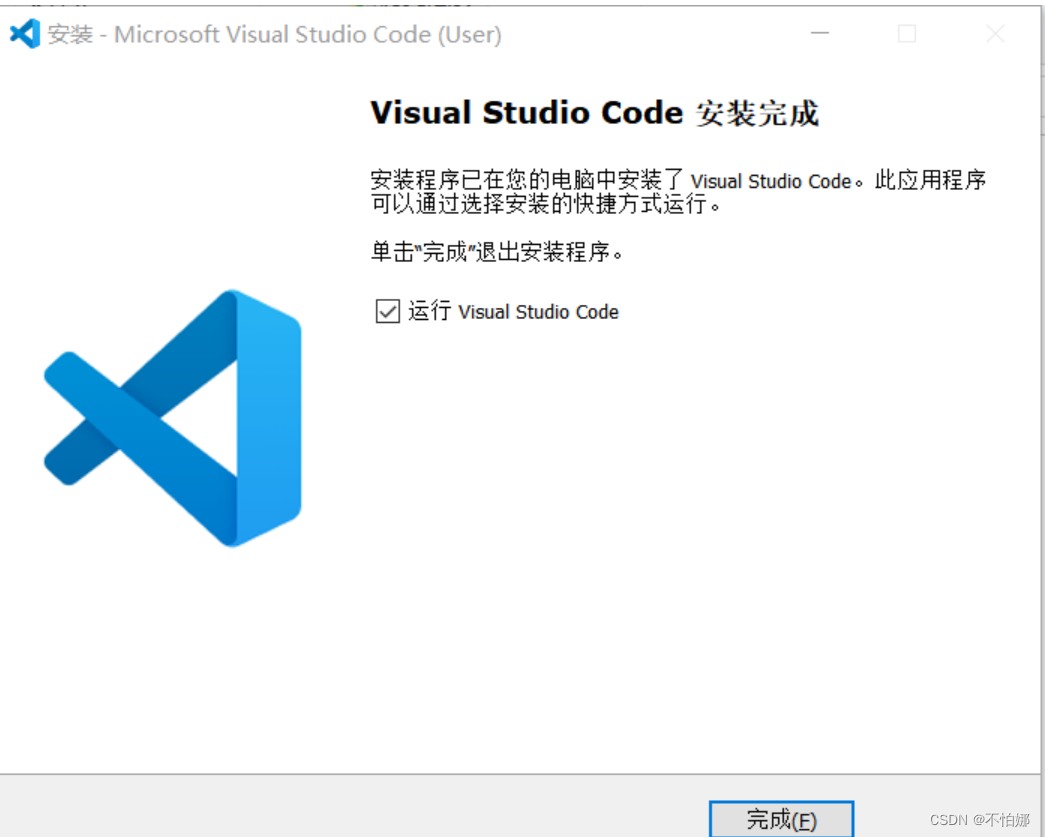The height and width of the screenshot is (837, 1045).
Task: Select the 'Visual Studio Code 安装完成' heading
Action: [594, 113]
